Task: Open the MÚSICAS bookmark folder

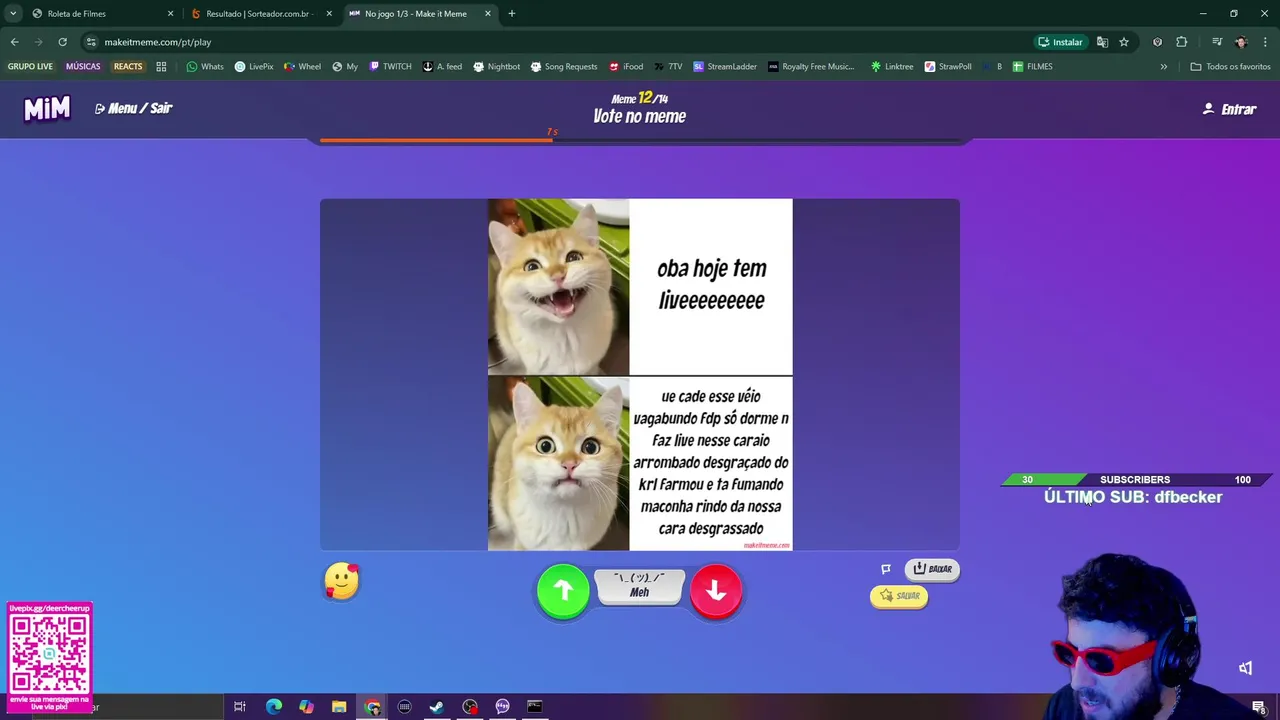Action: (x=83, y=67)
